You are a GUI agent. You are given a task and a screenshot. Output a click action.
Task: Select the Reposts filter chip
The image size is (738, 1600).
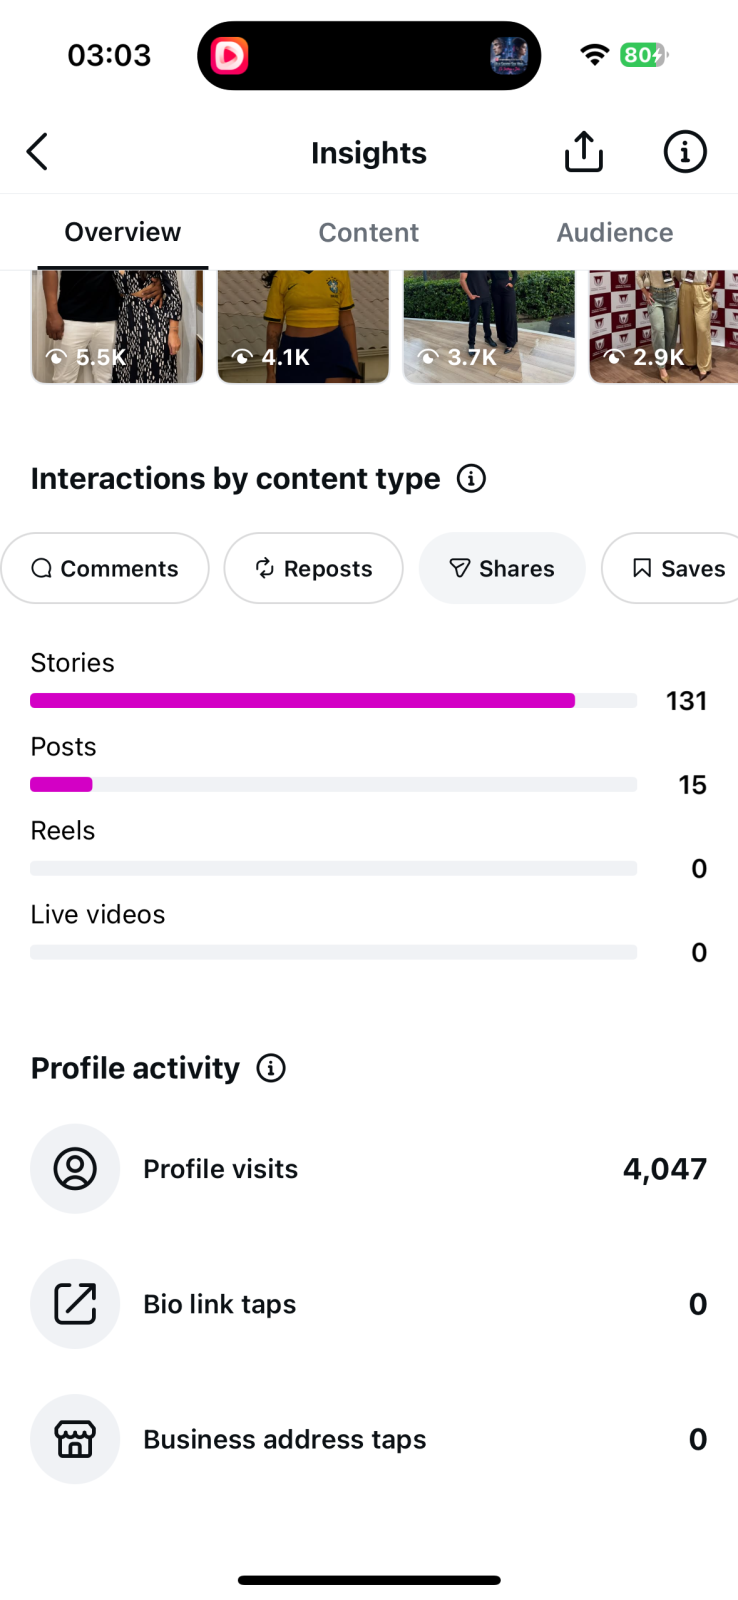click(314, 568)
